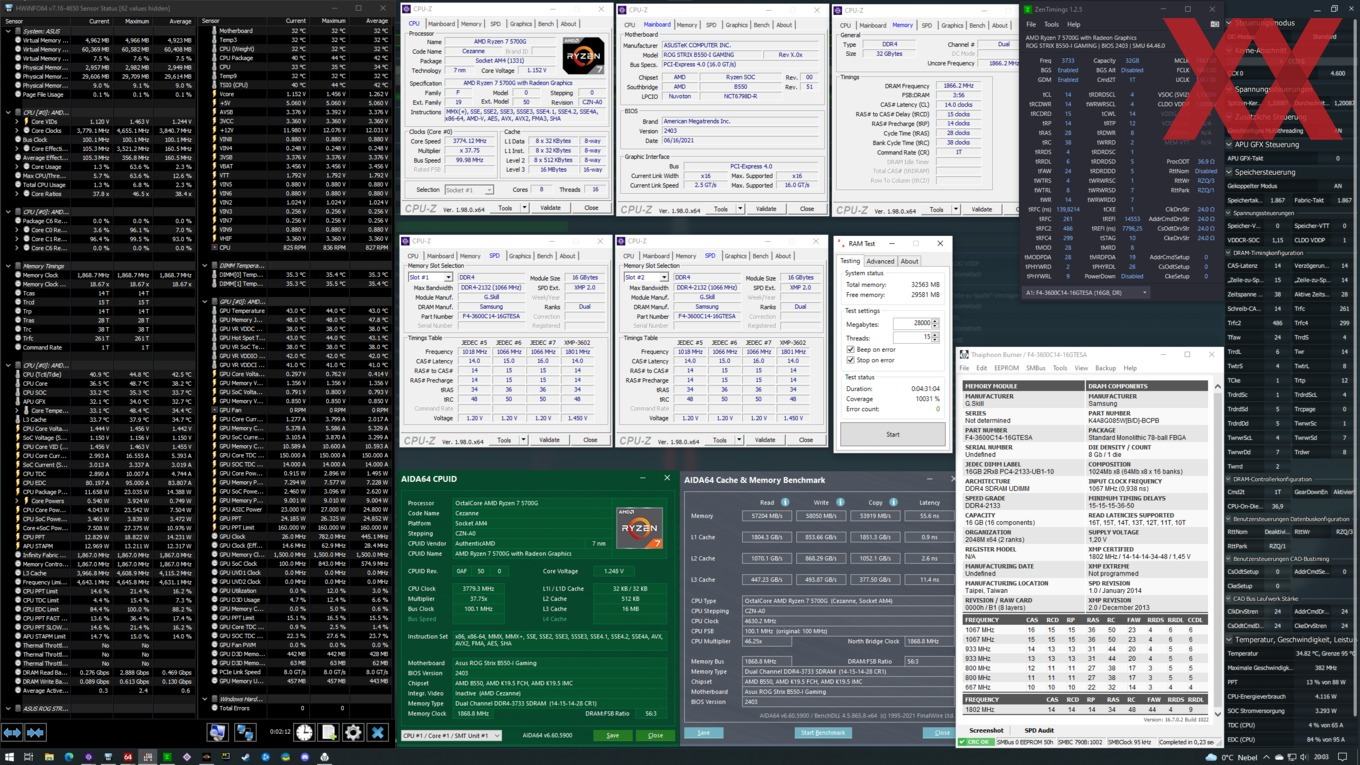Click ZenTimings screenshot camera icon
1360x765 pixels.
pos(1214,24)
